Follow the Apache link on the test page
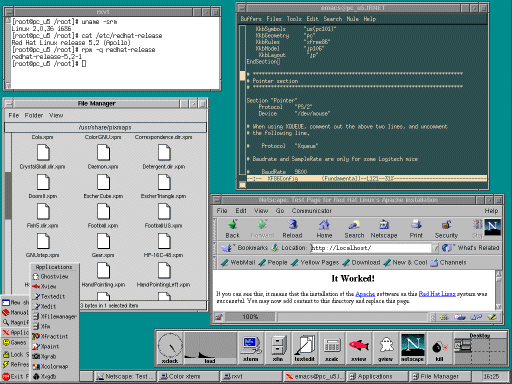Image resolution: width=512 pixels, height=384 pixels. point(365,294)
